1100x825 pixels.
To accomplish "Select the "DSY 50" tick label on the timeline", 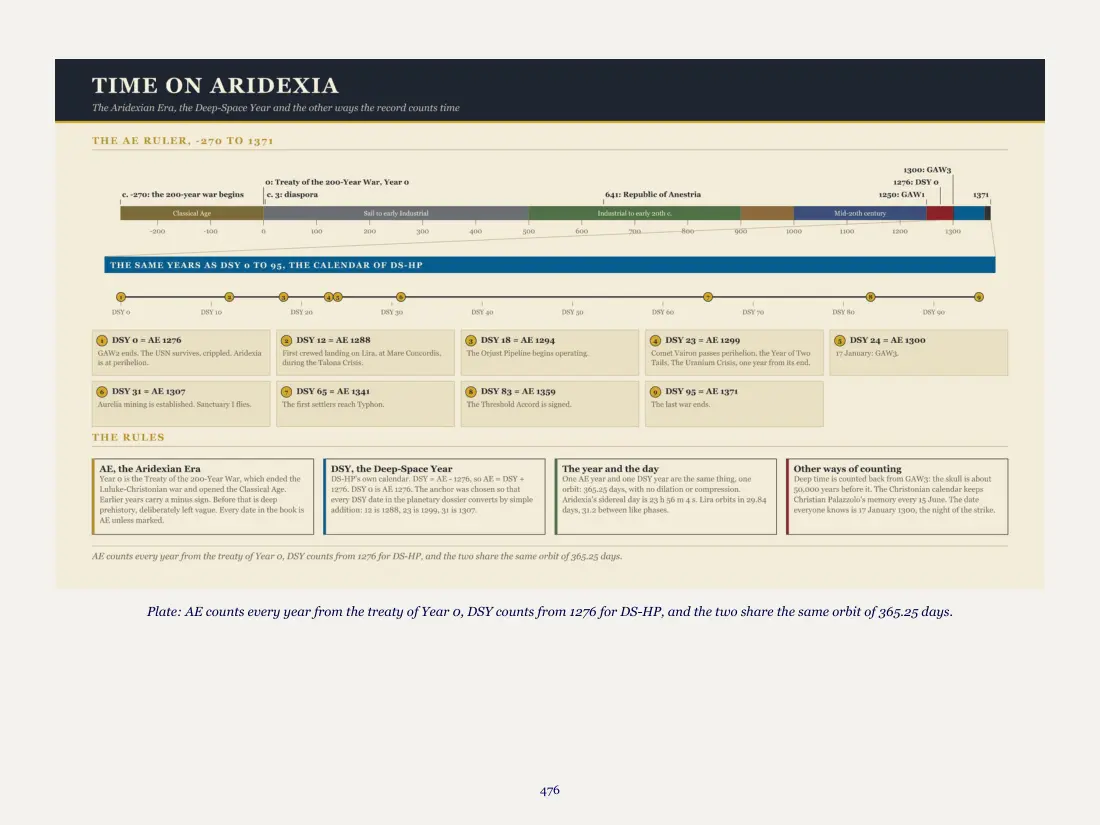I will click(x=572, y=312).
